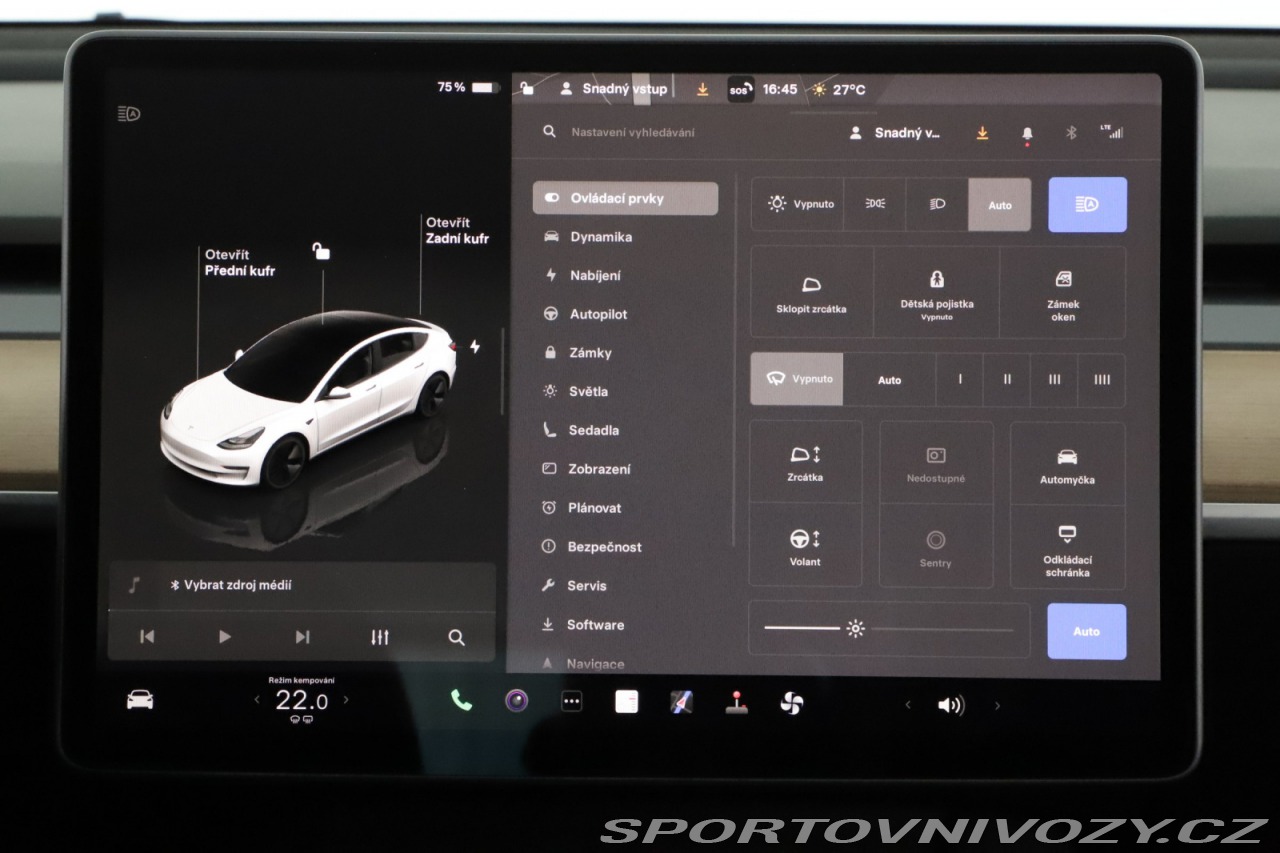
Task: Tap the Zrcátka mirror adjust tile
Action: click(805, 463)
